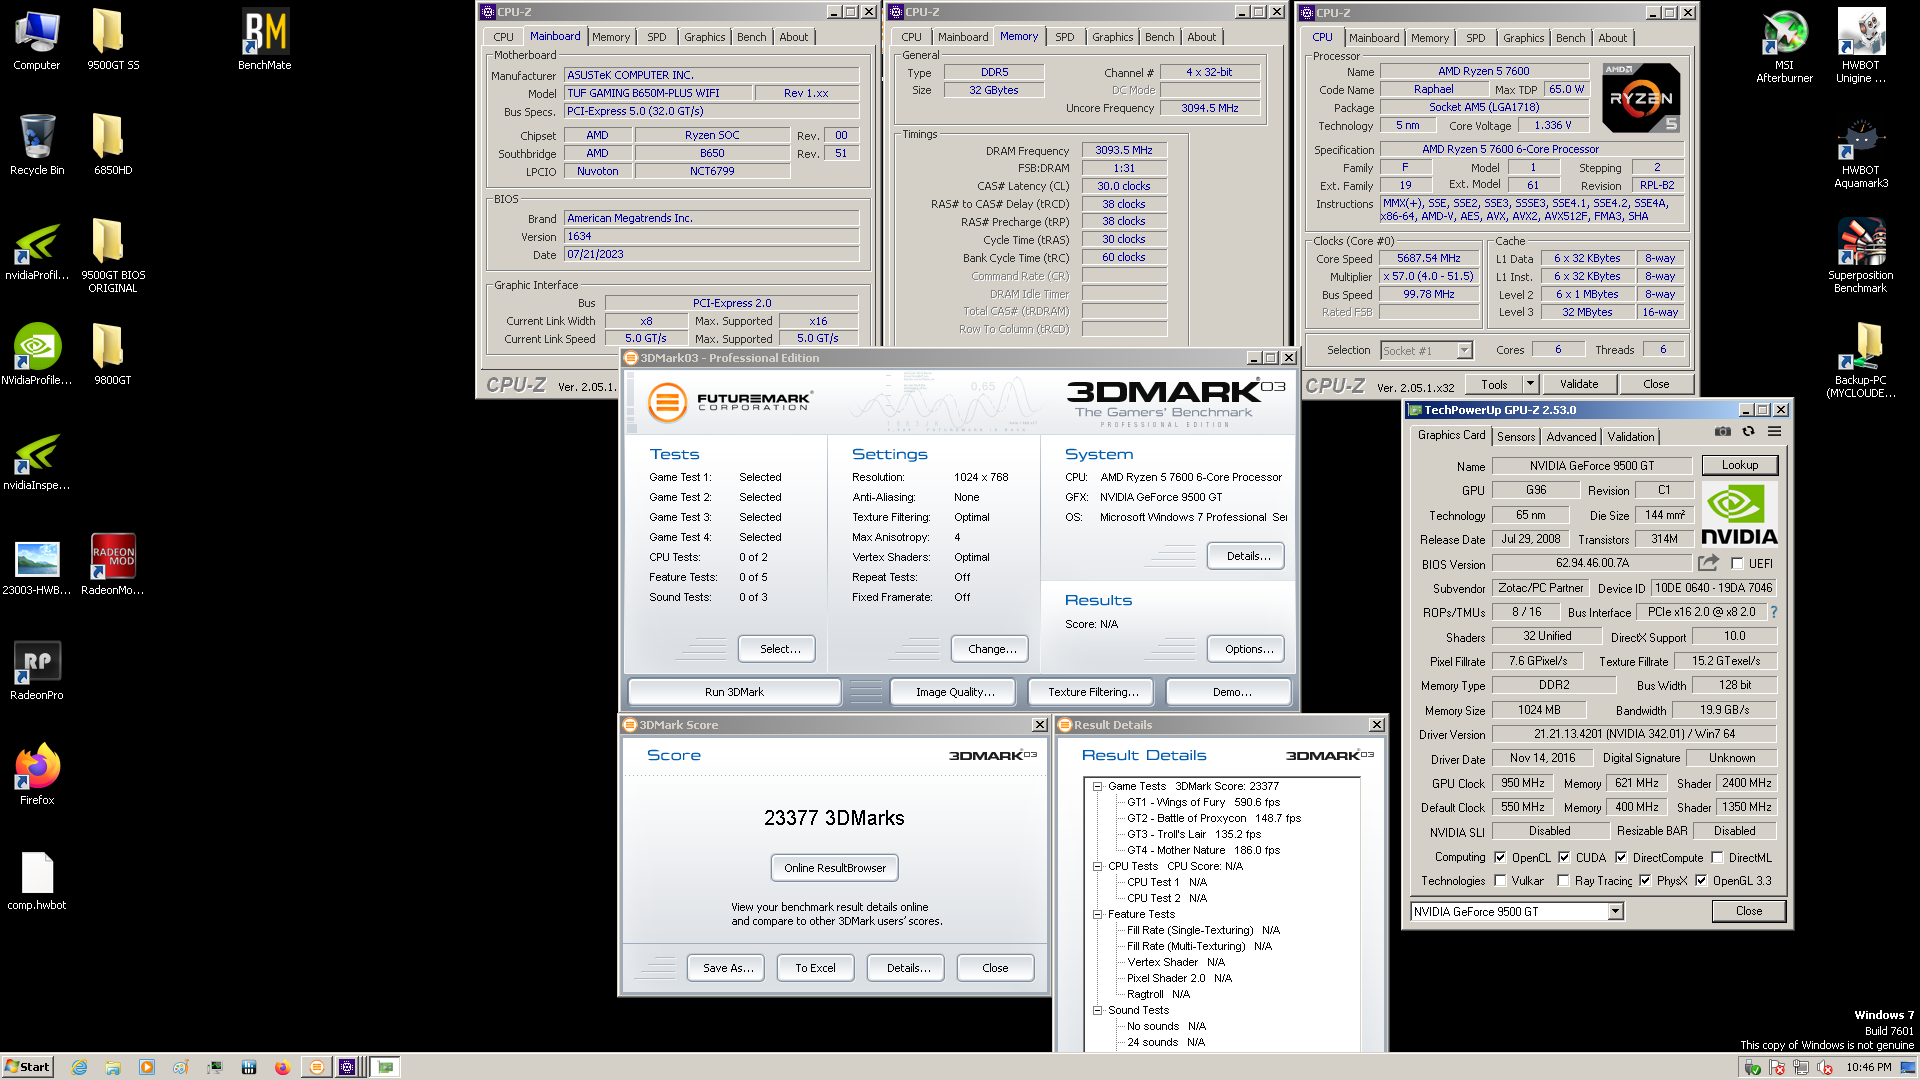The width and height of the screenshot is (1920, 1080).
Task: Open the Bench tab in the right CPU-Z window
Action: click(x=1570, y=38)
